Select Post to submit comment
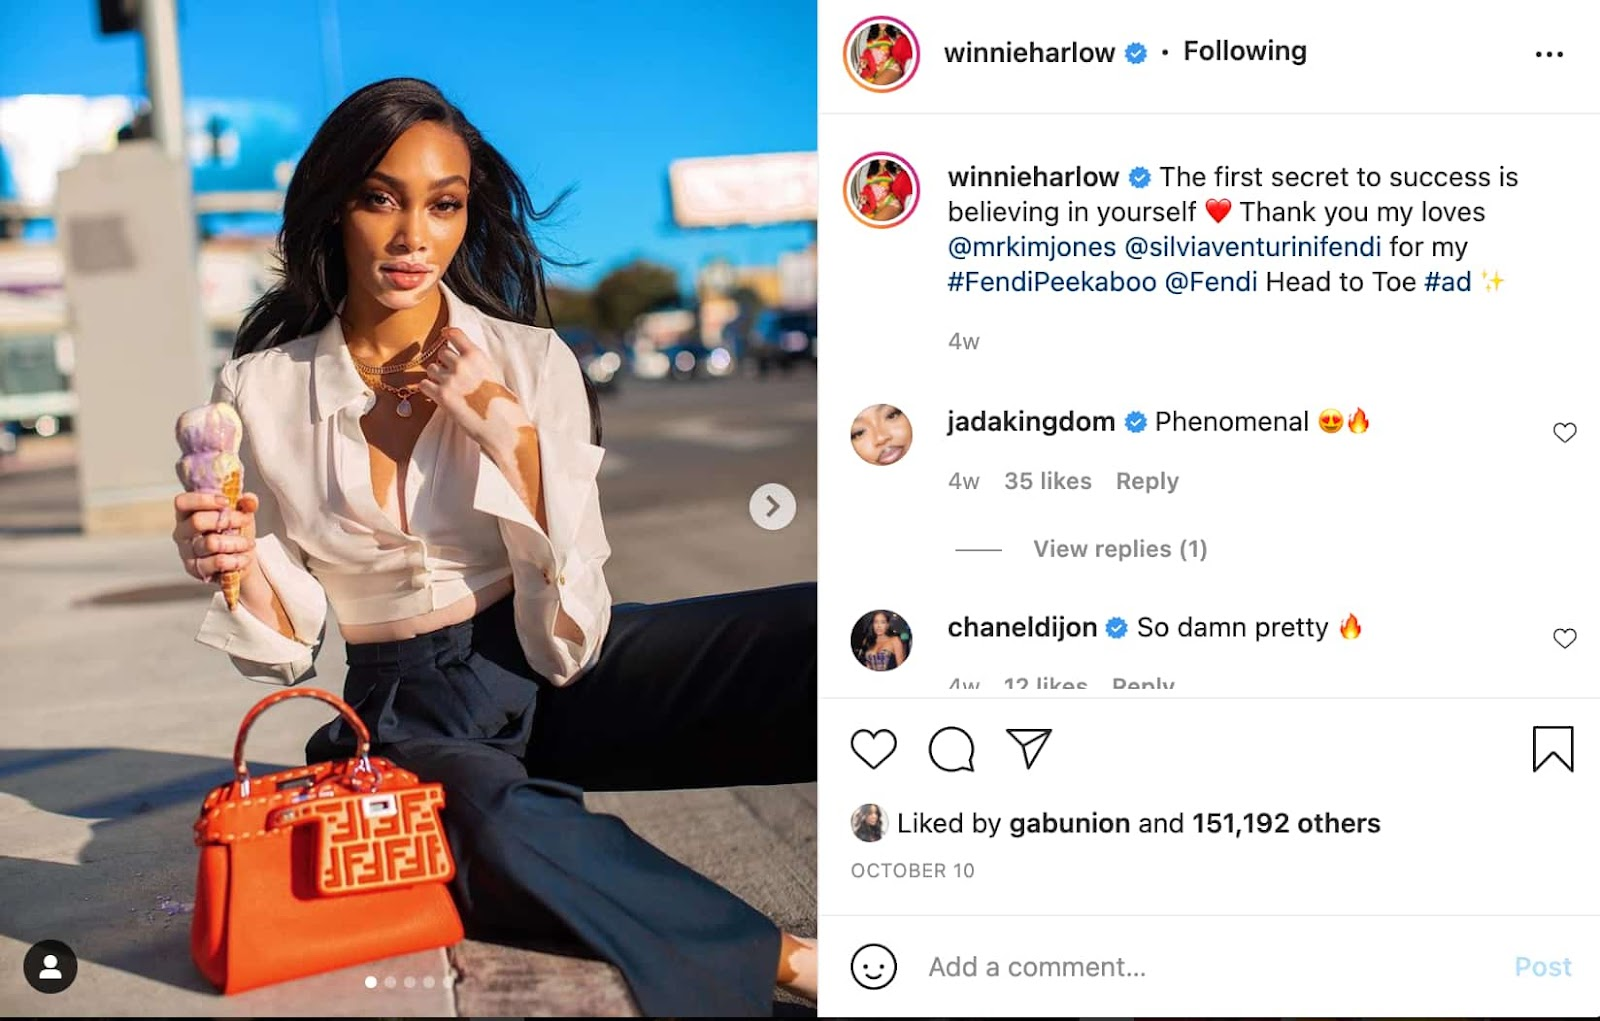The height and width of the screenshot is (1021, 1600). (x=1543, y=967)
